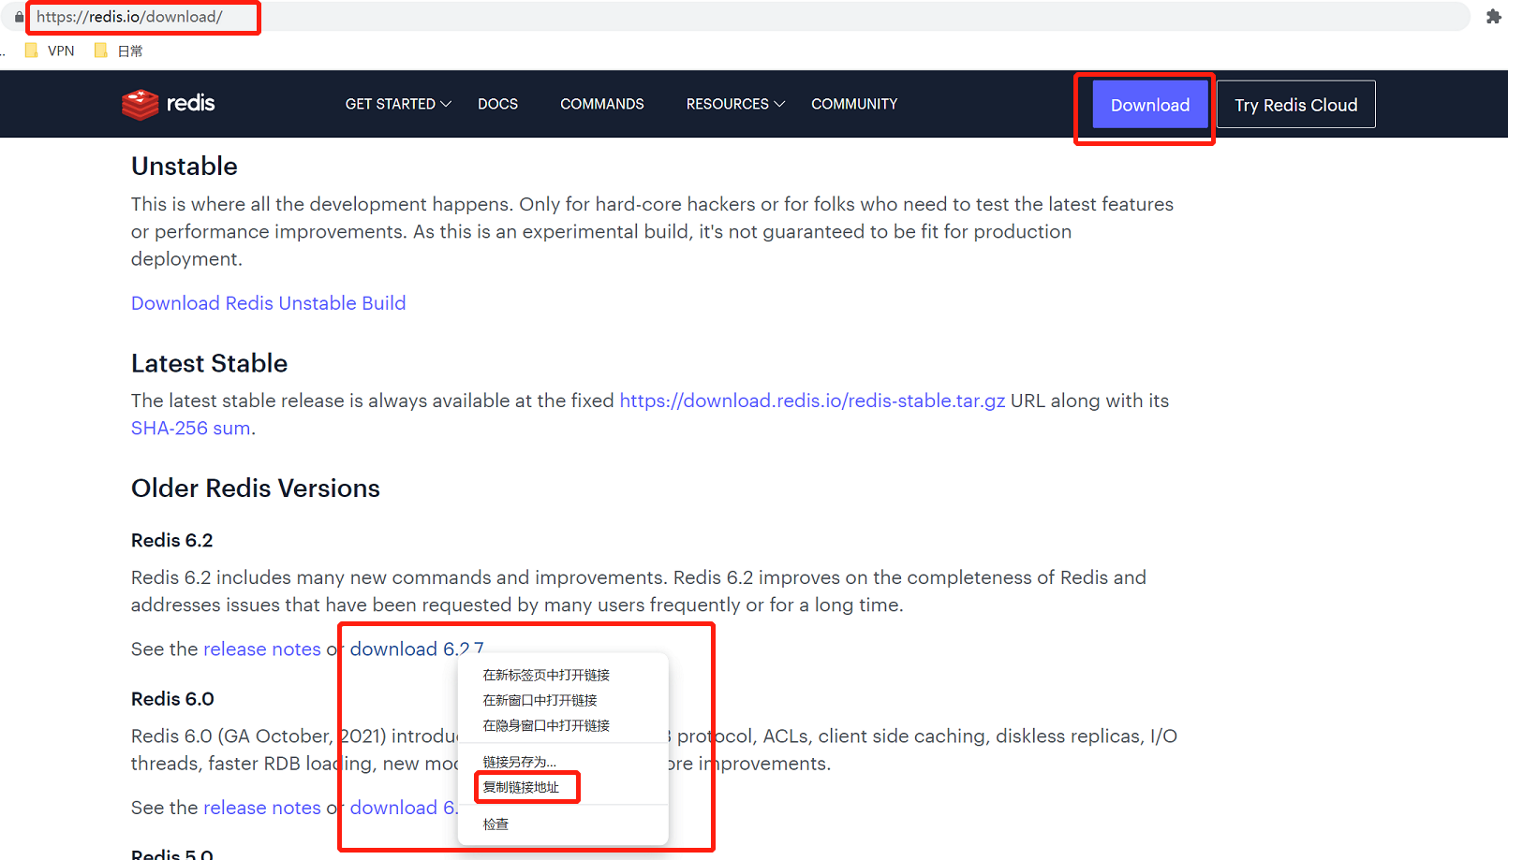Click the Redis logo in the navbar
This screenshot has height=860, width=1518.
click(168, 104)
